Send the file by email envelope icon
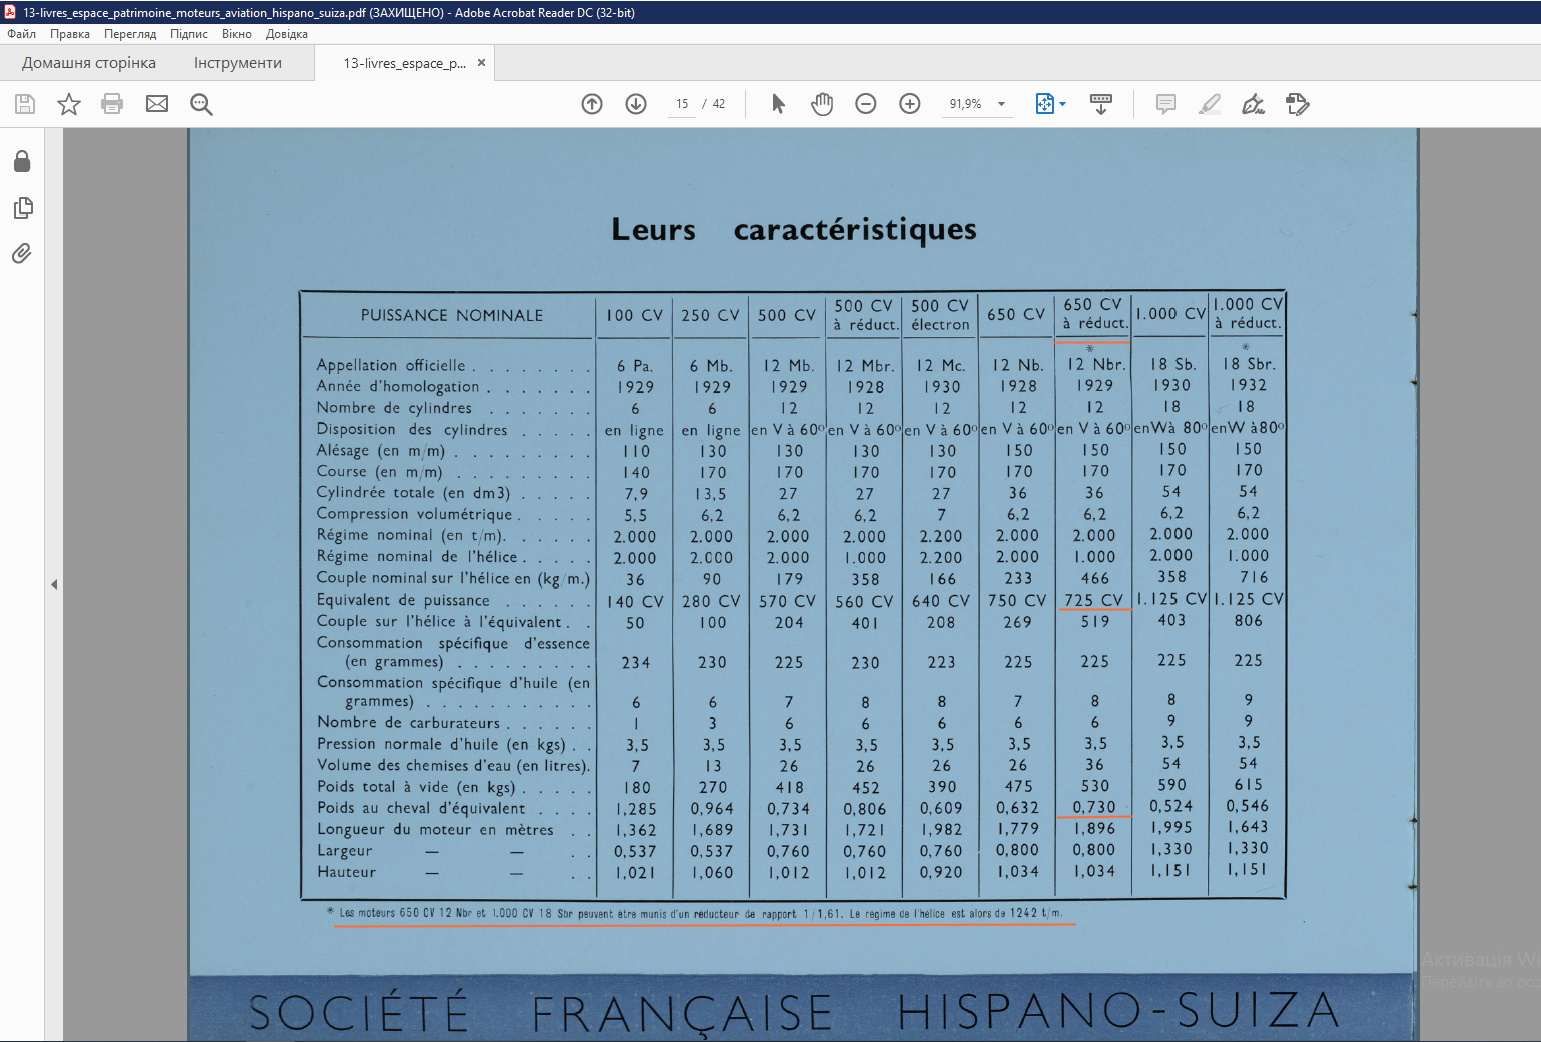Image resolution: width=1541 pixels, height=1042 pixels. (157, 104)
